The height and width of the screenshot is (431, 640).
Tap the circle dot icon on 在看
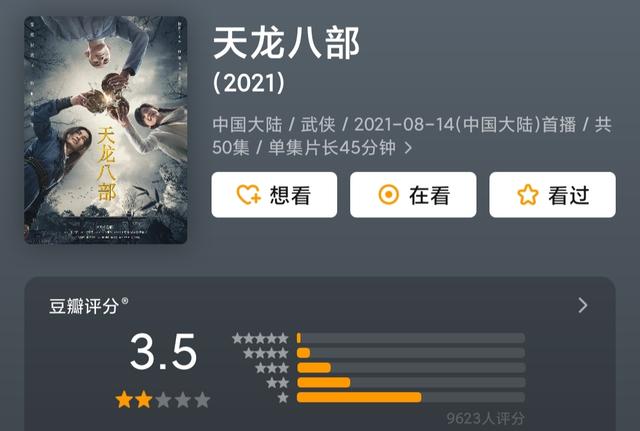coord(388,194)
